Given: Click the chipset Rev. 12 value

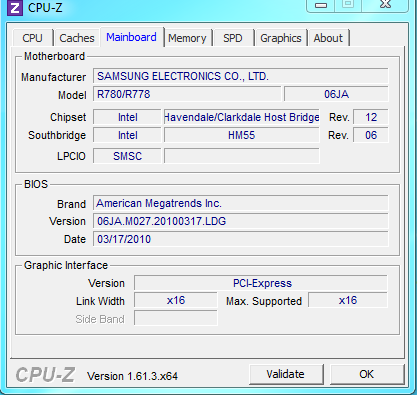Looking at the screenshot, I should point(371,117).
